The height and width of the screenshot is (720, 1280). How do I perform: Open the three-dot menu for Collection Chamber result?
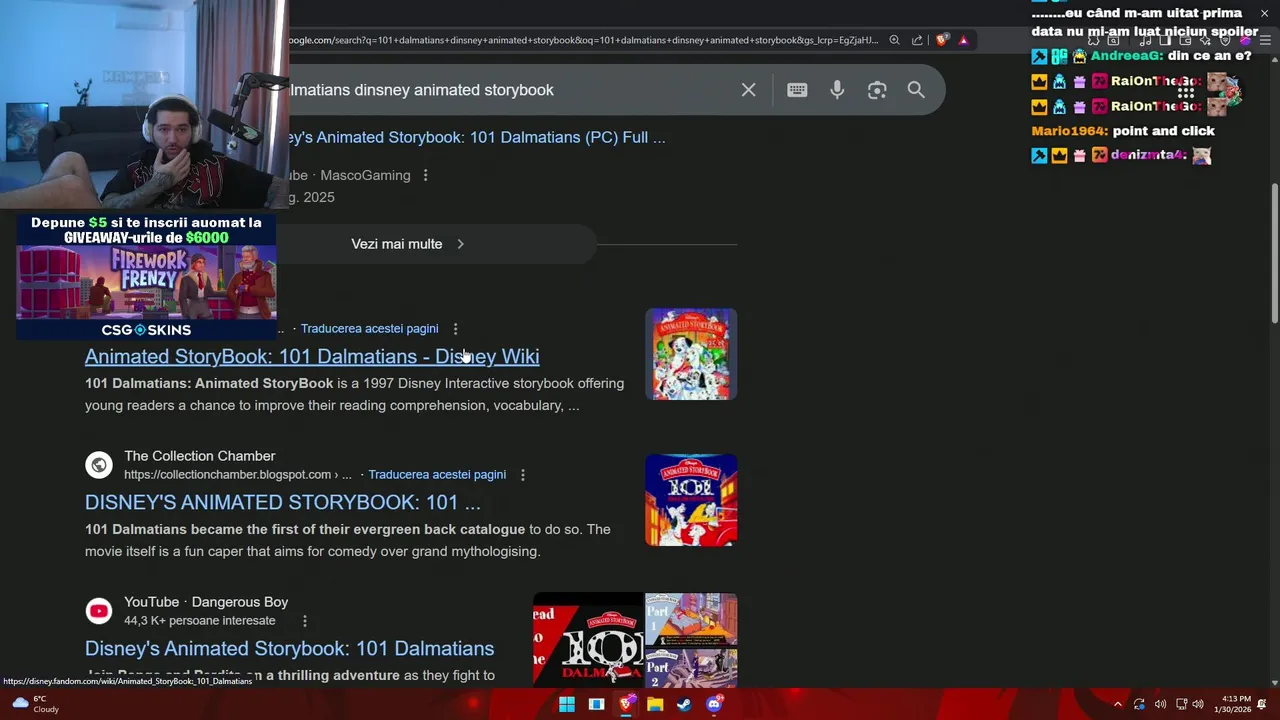(x=522, y=474)
